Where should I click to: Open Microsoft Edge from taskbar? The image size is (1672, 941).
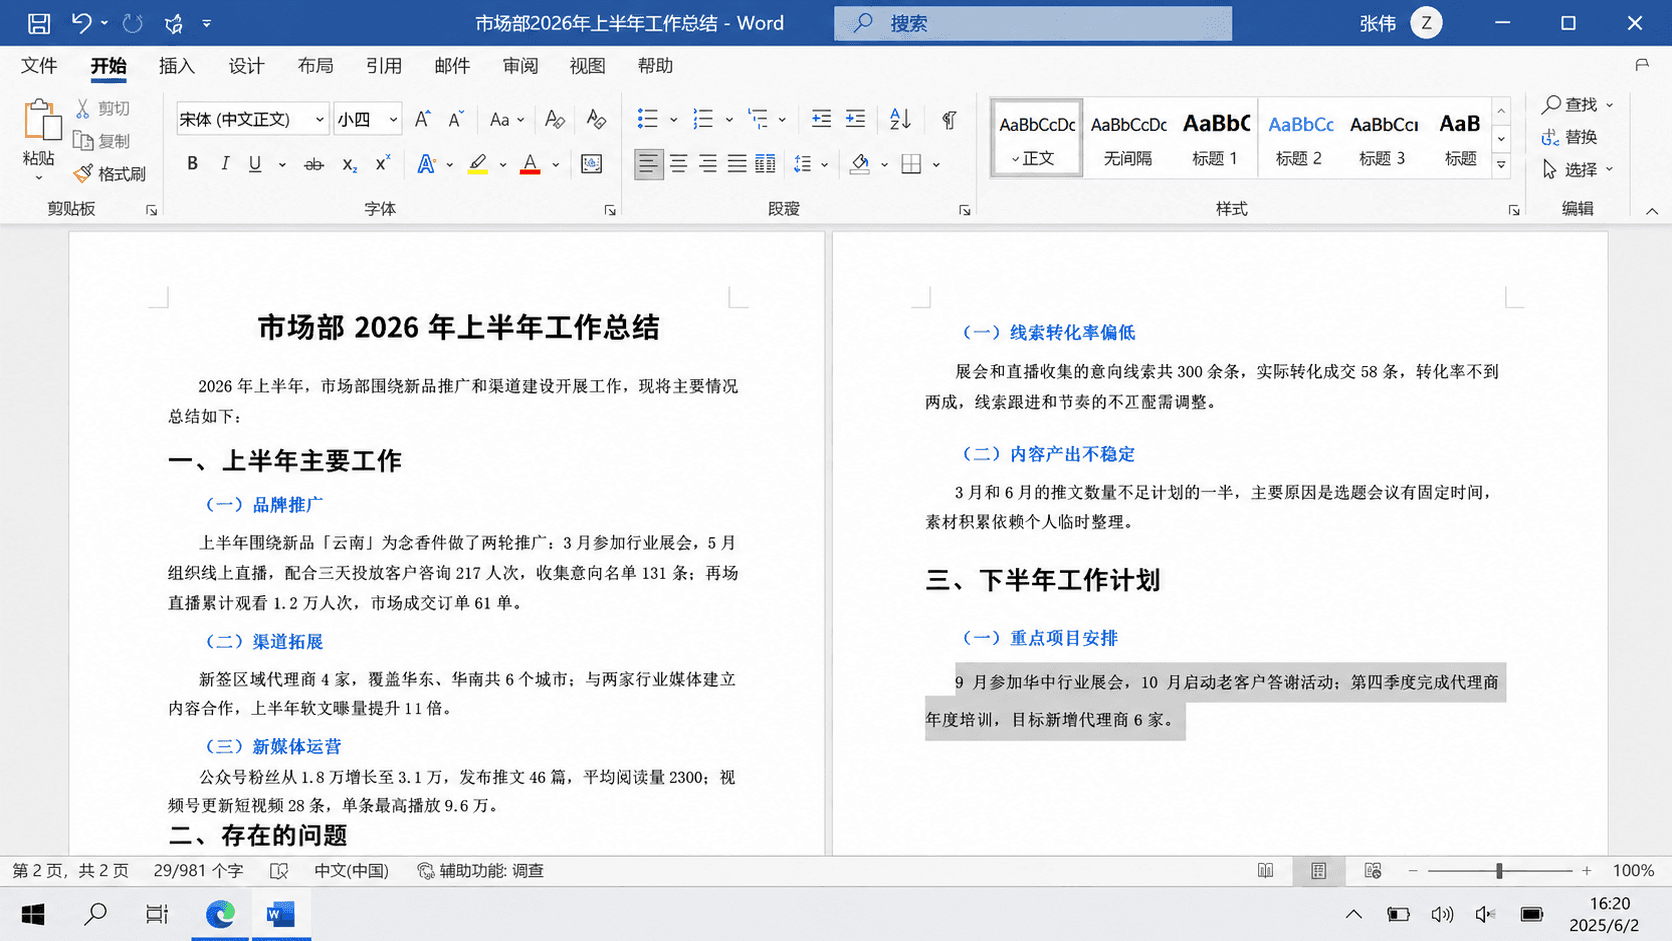220,914
